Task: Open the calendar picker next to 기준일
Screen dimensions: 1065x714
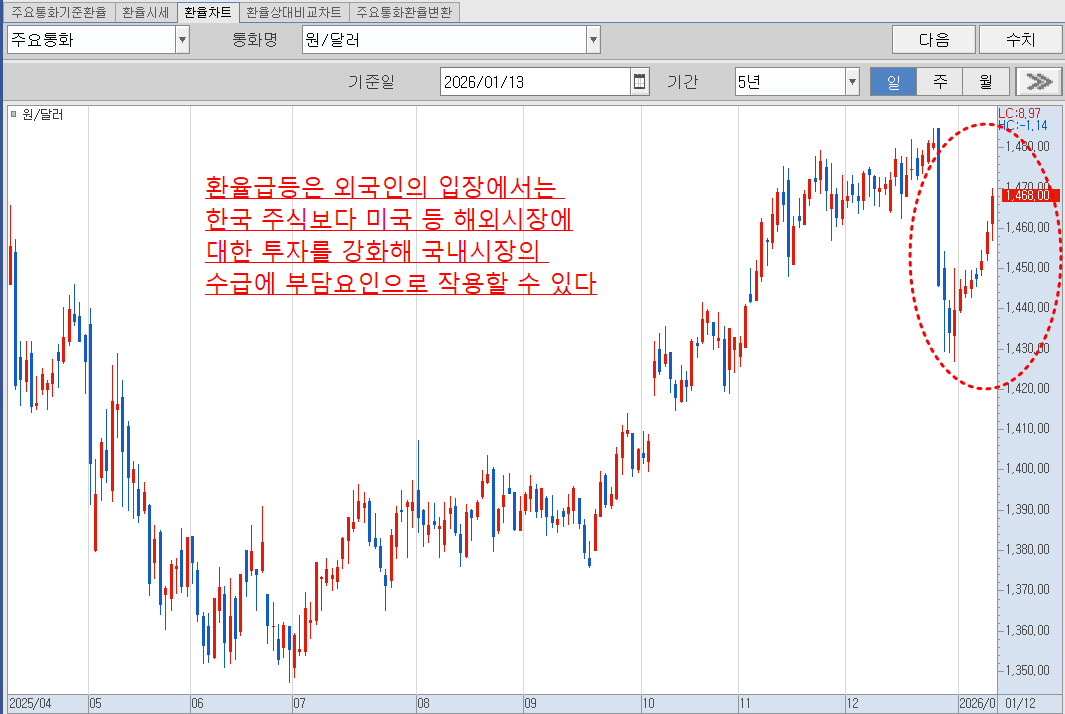Action: [640, 82]
